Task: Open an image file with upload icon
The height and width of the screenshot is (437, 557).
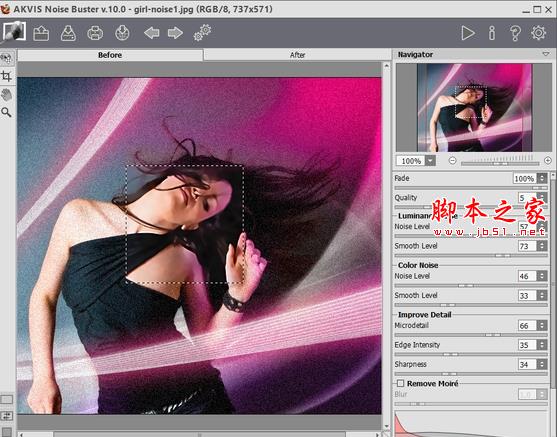Action: [x=41, y=34]
